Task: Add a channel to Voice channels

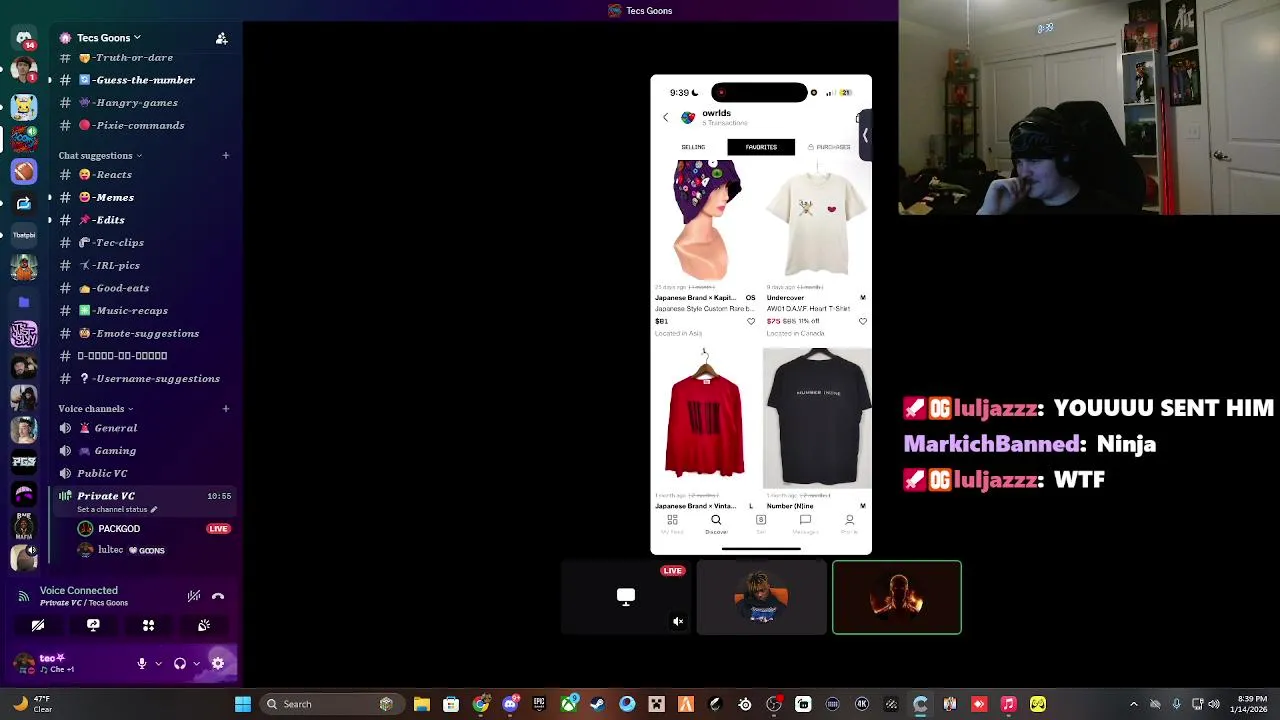Action: pyautogui.click(x=225, y=408)
